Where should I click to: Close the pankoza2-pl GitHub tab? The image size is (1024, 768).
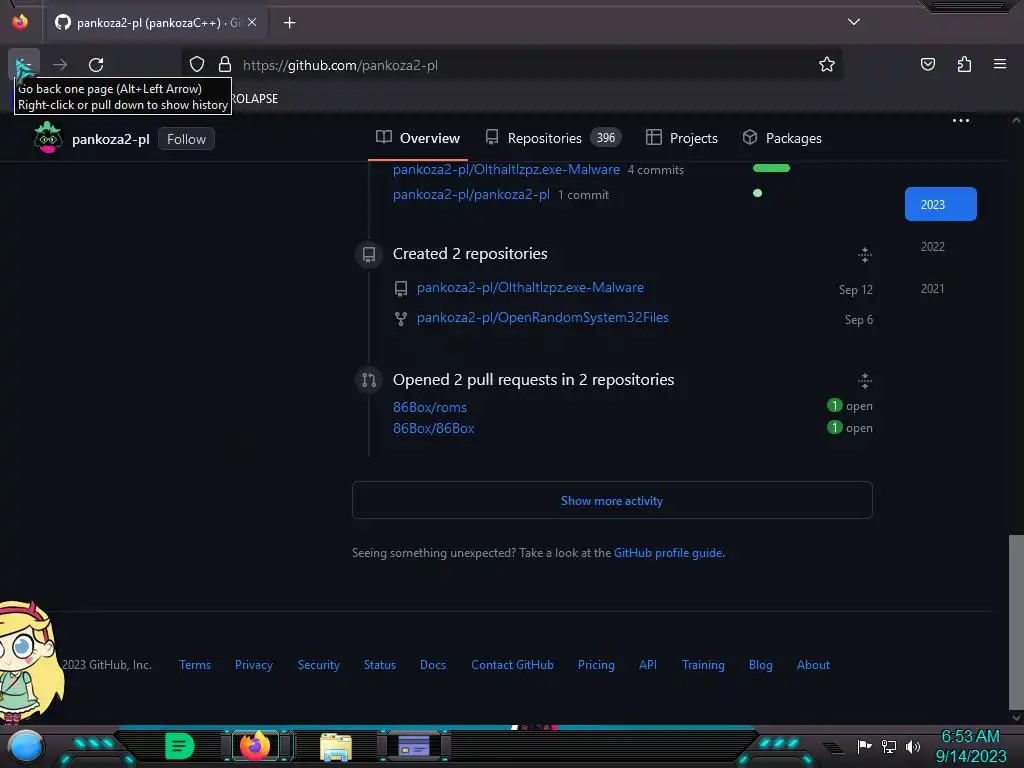[252, 22]
